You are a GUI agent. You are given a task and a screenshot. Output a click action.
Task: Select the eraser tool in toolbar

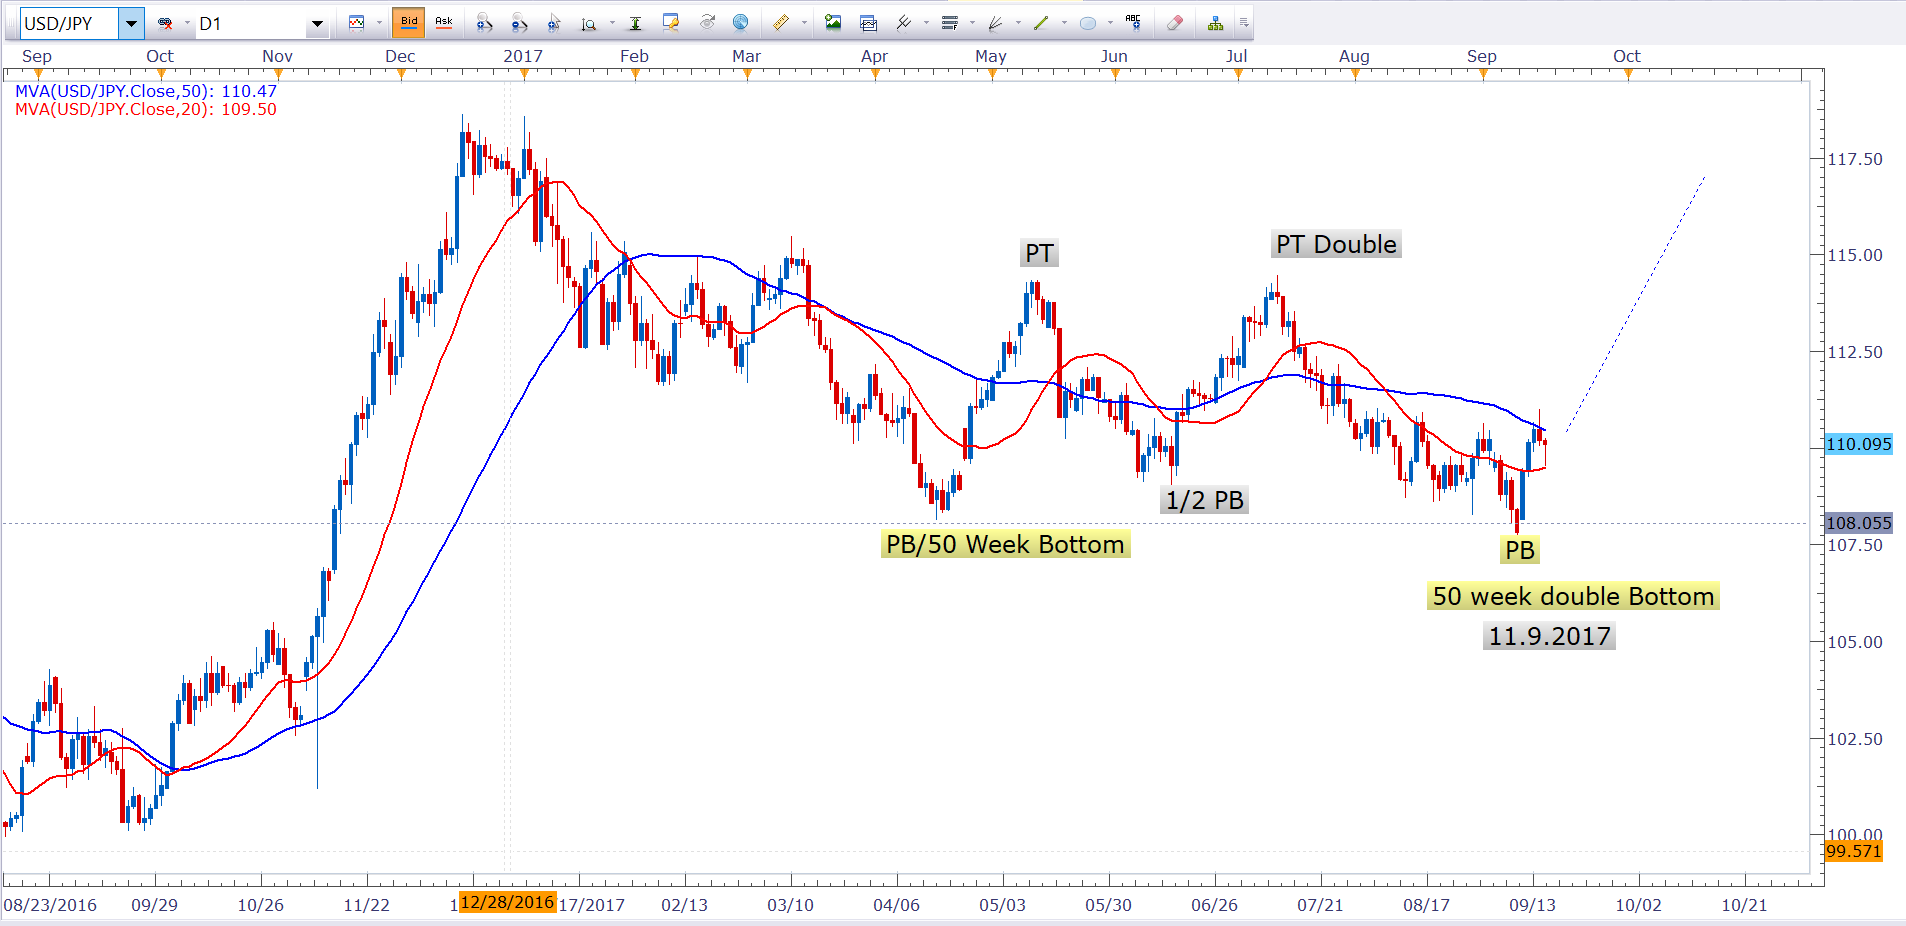pyautogui.click(x=1175, y=23)
